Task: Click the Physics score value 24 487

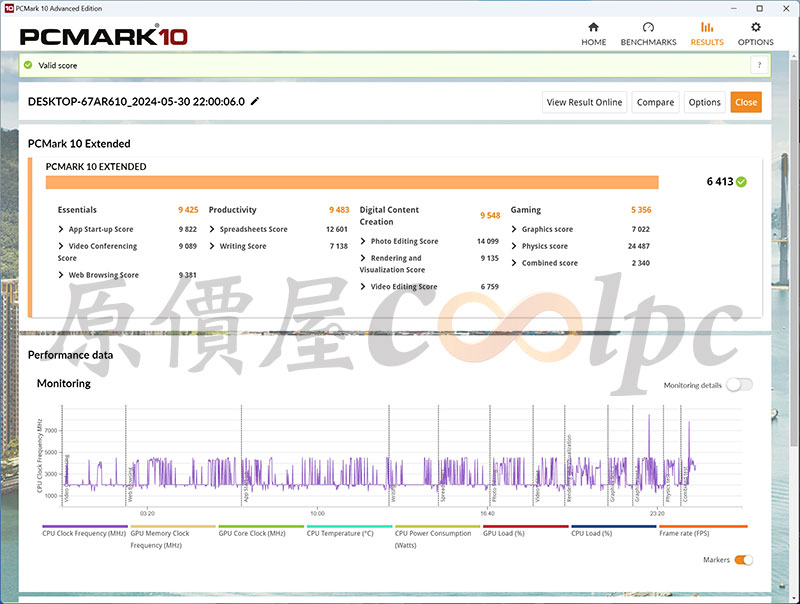Action: pos(639,246)
